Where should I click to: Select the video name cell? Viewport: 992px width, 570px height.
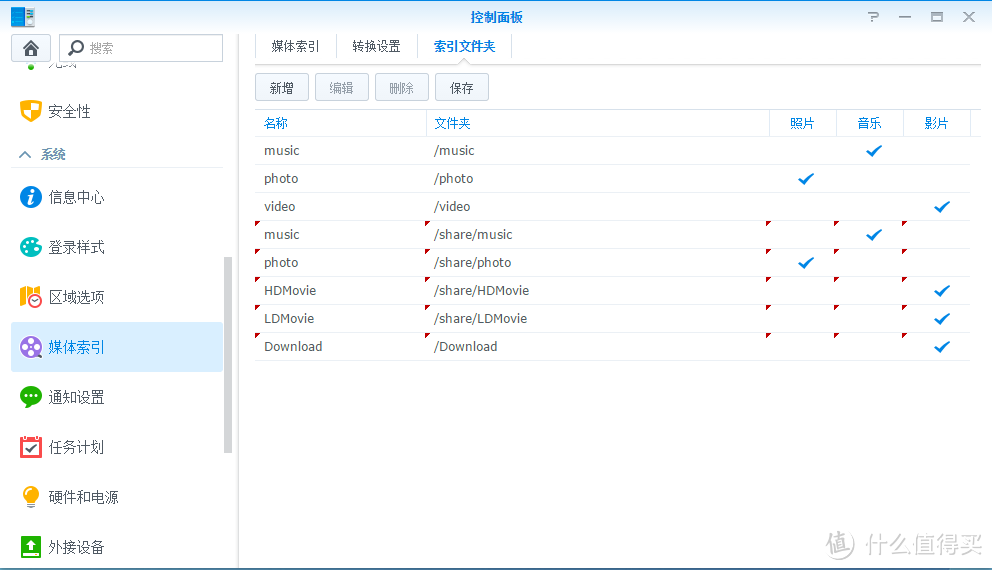point(340,206)
